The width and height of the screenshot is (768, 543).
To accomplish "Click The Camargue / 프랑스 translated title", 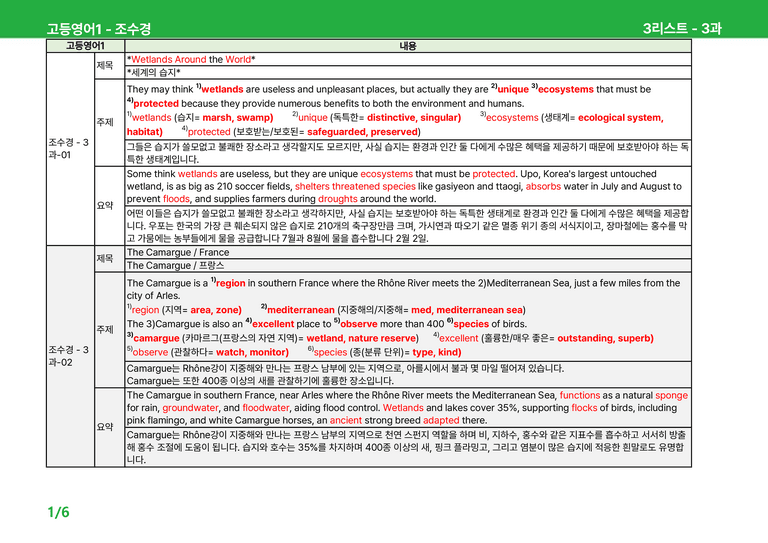I will point(175,265).
